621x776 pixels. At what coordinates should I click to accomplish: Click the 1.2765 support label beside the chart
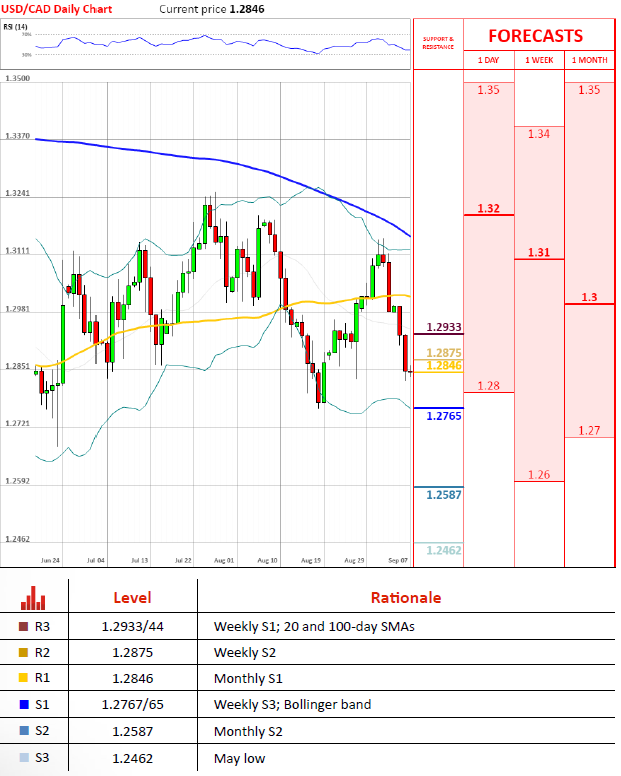click(443, 414)
